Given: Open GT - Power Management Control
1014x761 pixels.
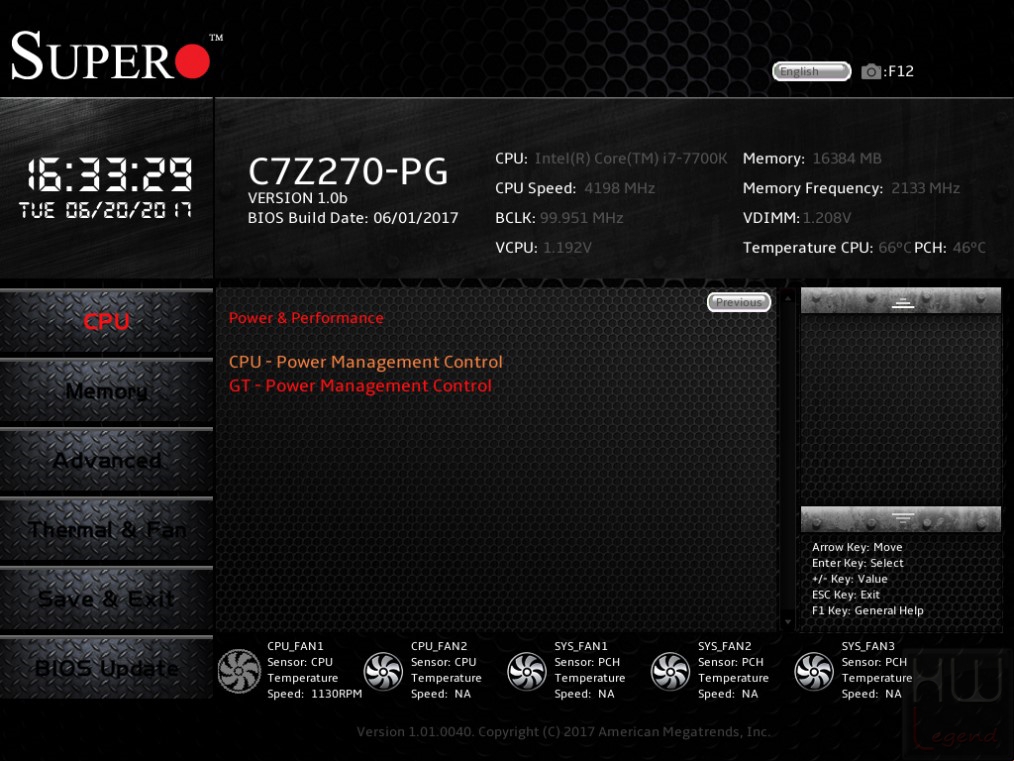Looking at the screenshot, I should (x=360, y=386).
